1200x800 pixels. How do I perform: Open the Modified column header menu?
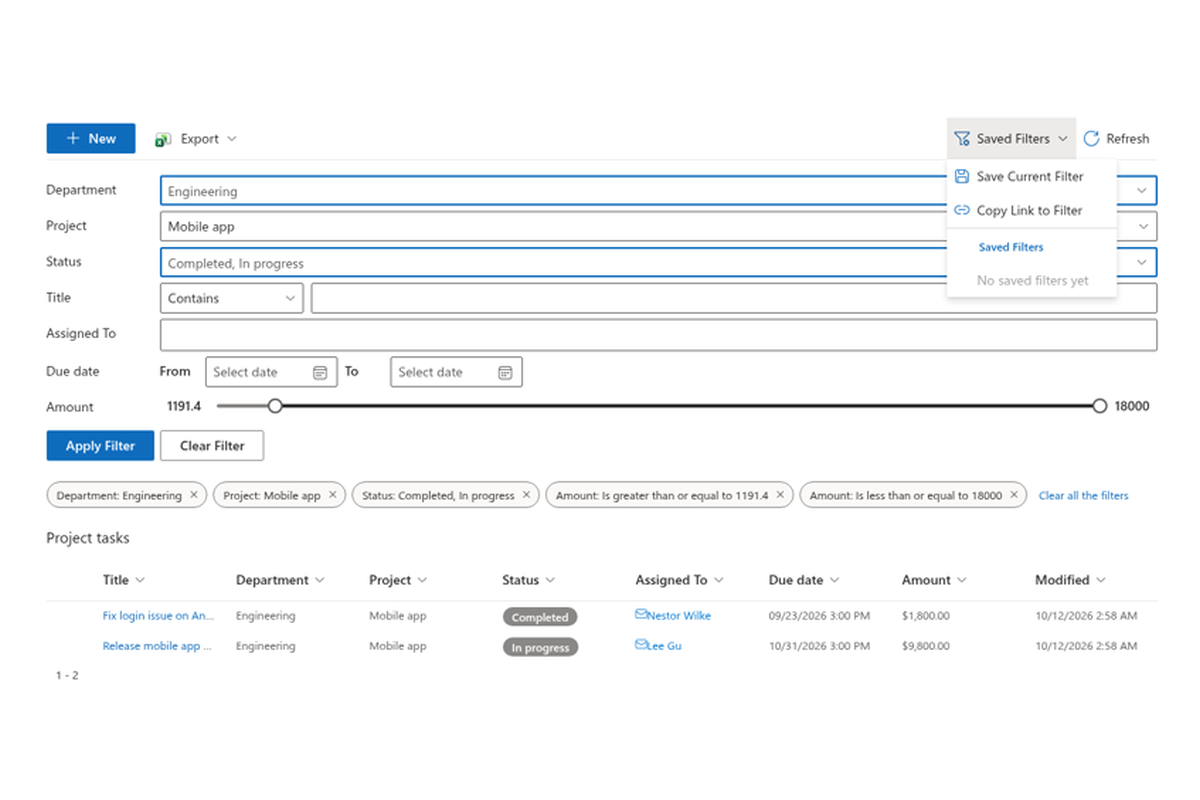coord(1071,580)
